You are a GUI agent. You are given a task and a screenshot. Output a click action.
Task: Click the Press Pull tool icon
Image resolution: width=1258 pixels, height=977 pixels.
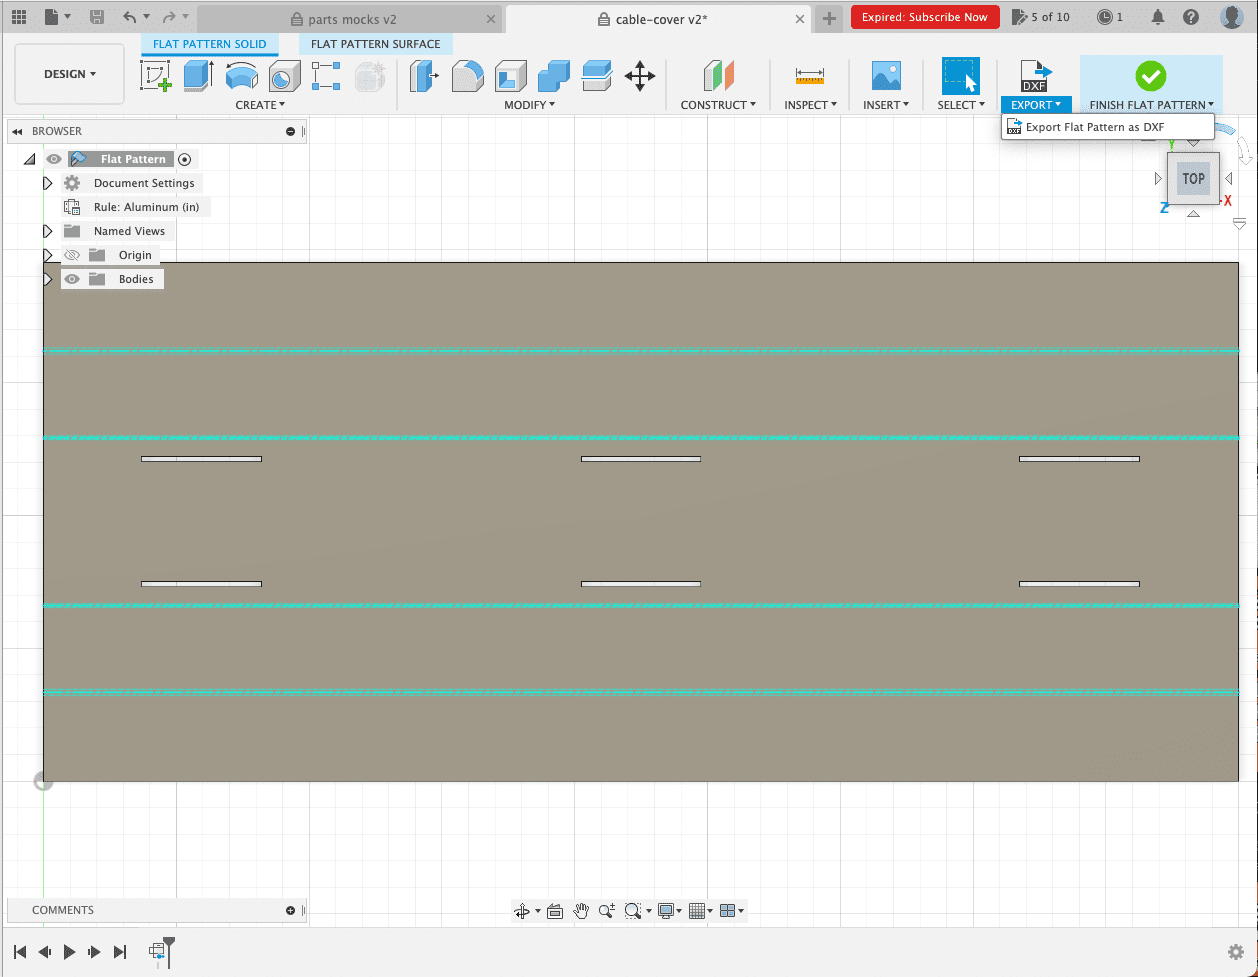[424, 76]
